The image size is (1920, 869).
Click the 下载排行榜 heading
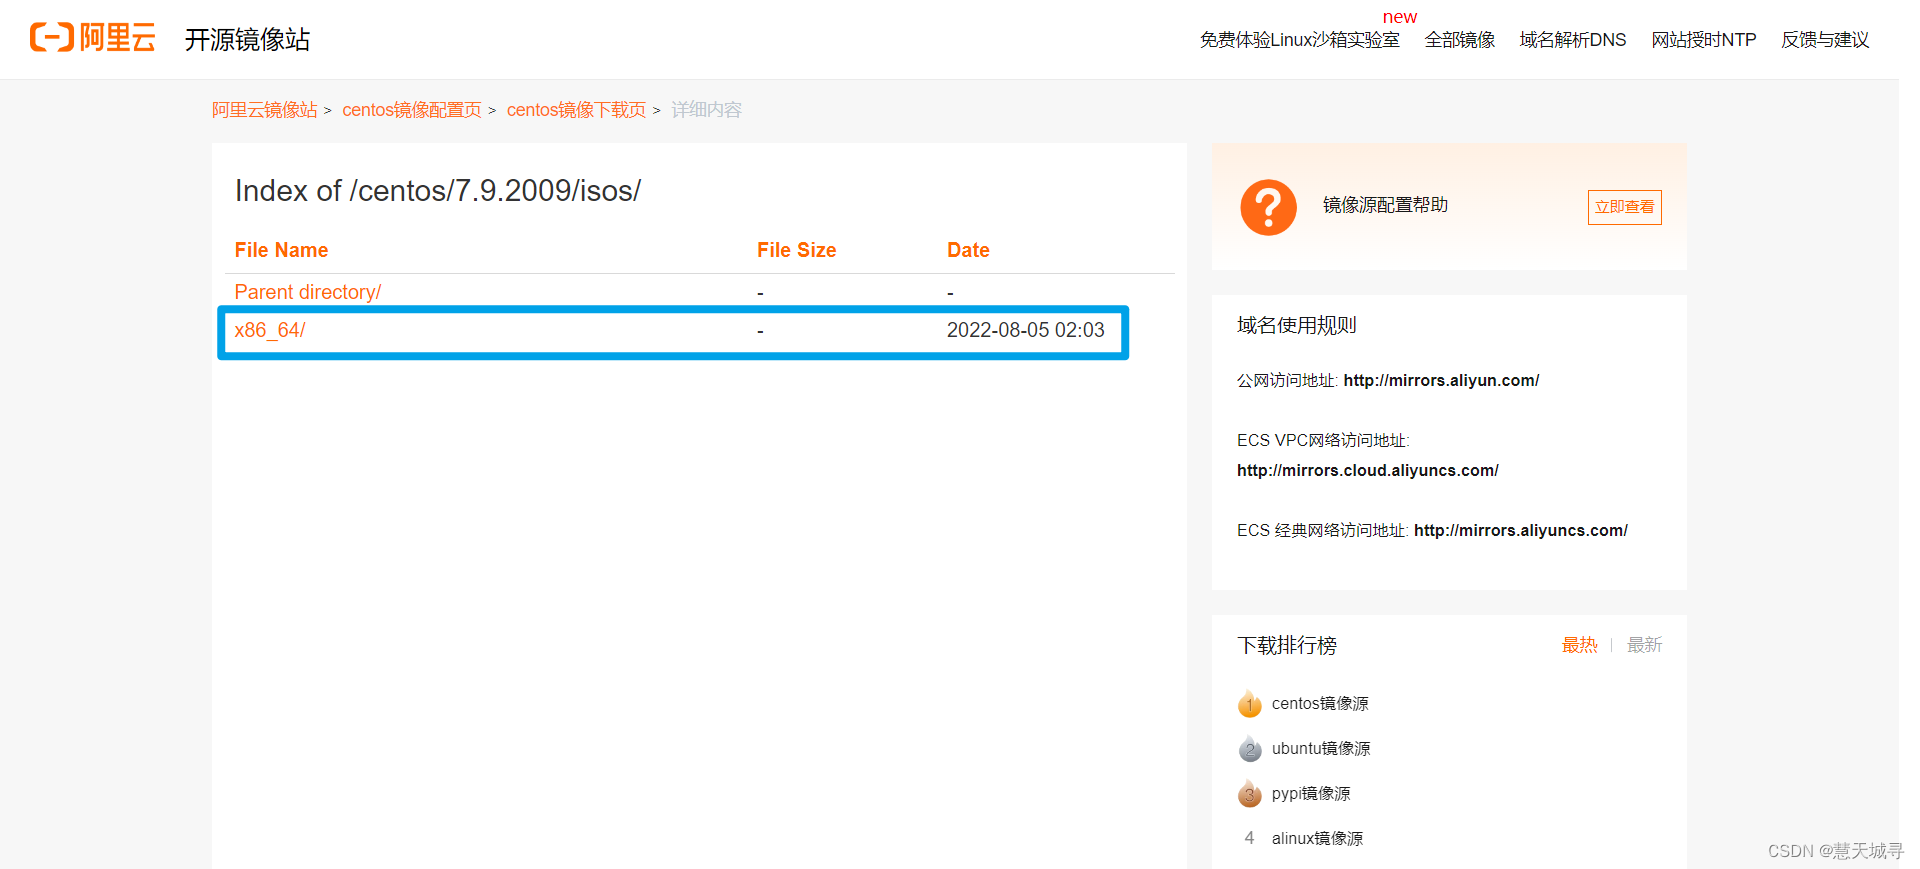click(x=1286, y=645)
